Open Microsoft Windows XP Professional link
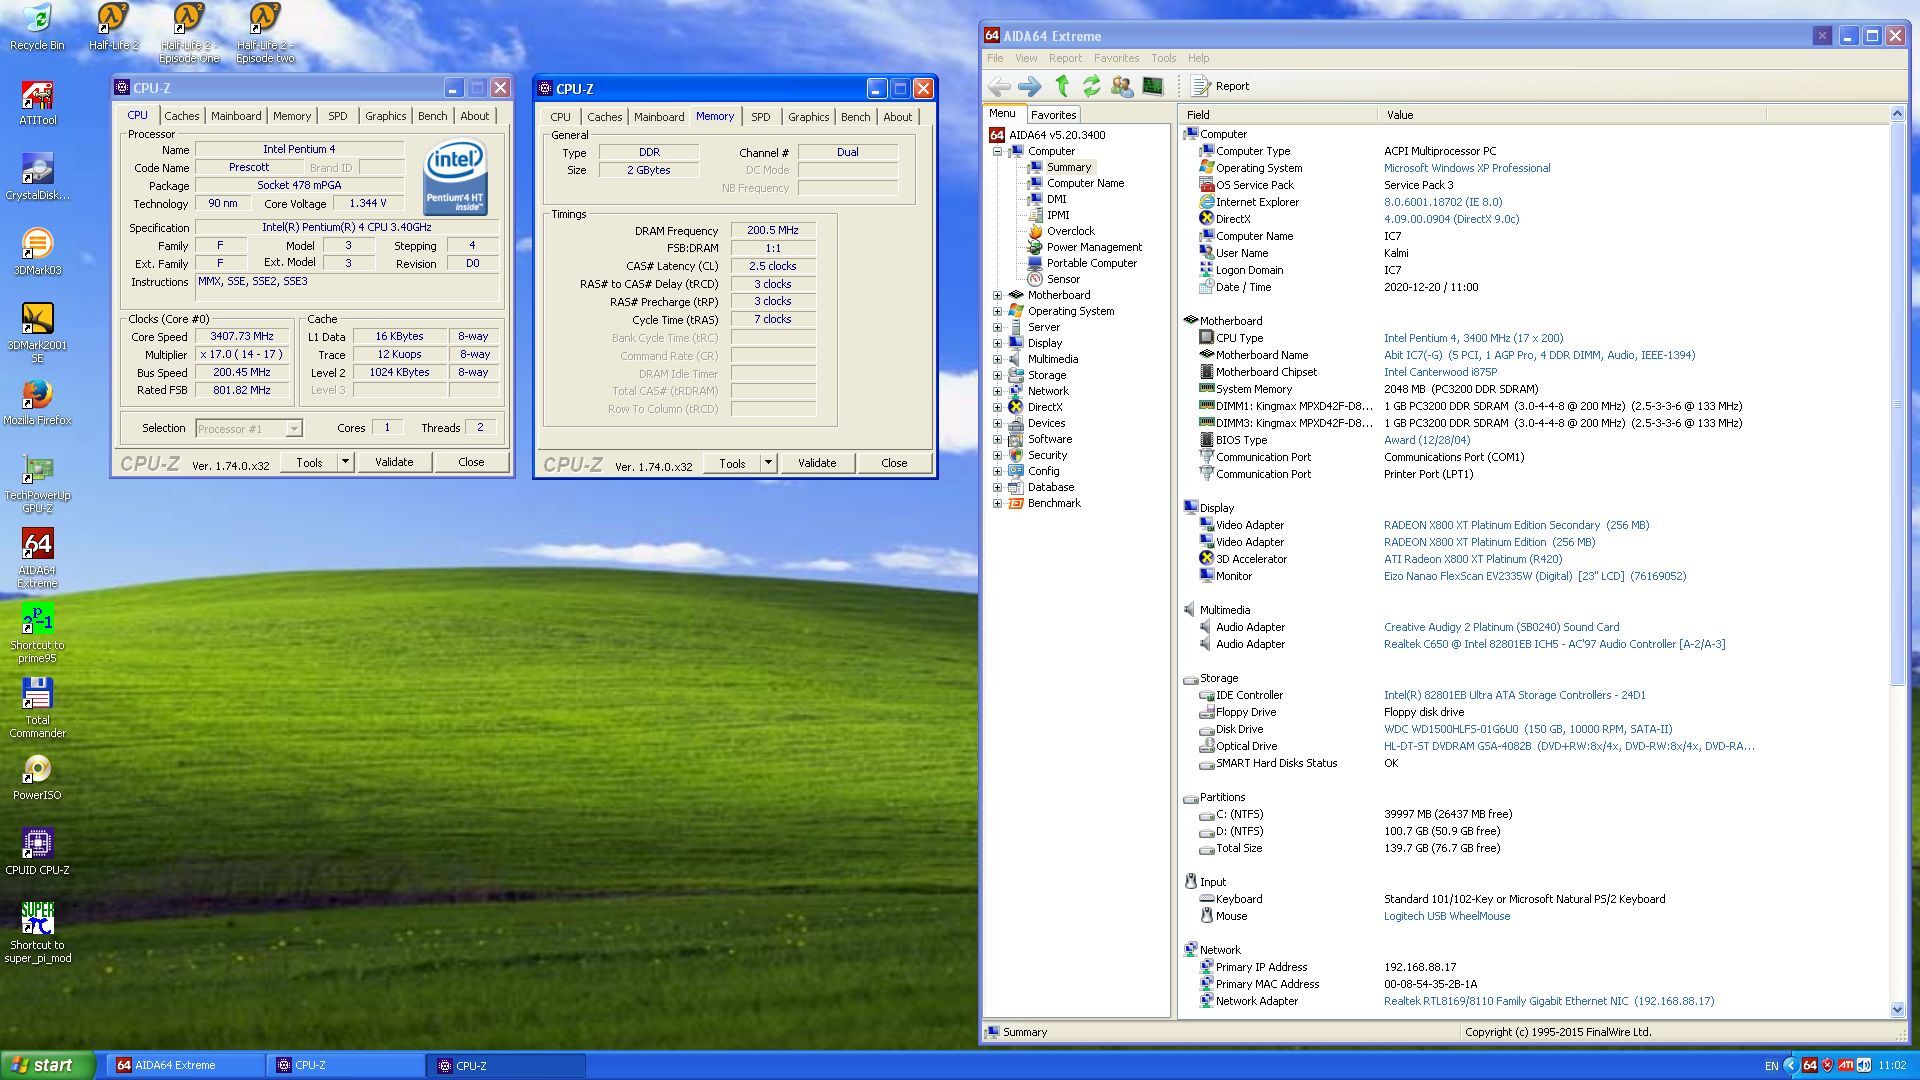The width and height of the screenshot is (1920, 1080). tap(1467, 168)
